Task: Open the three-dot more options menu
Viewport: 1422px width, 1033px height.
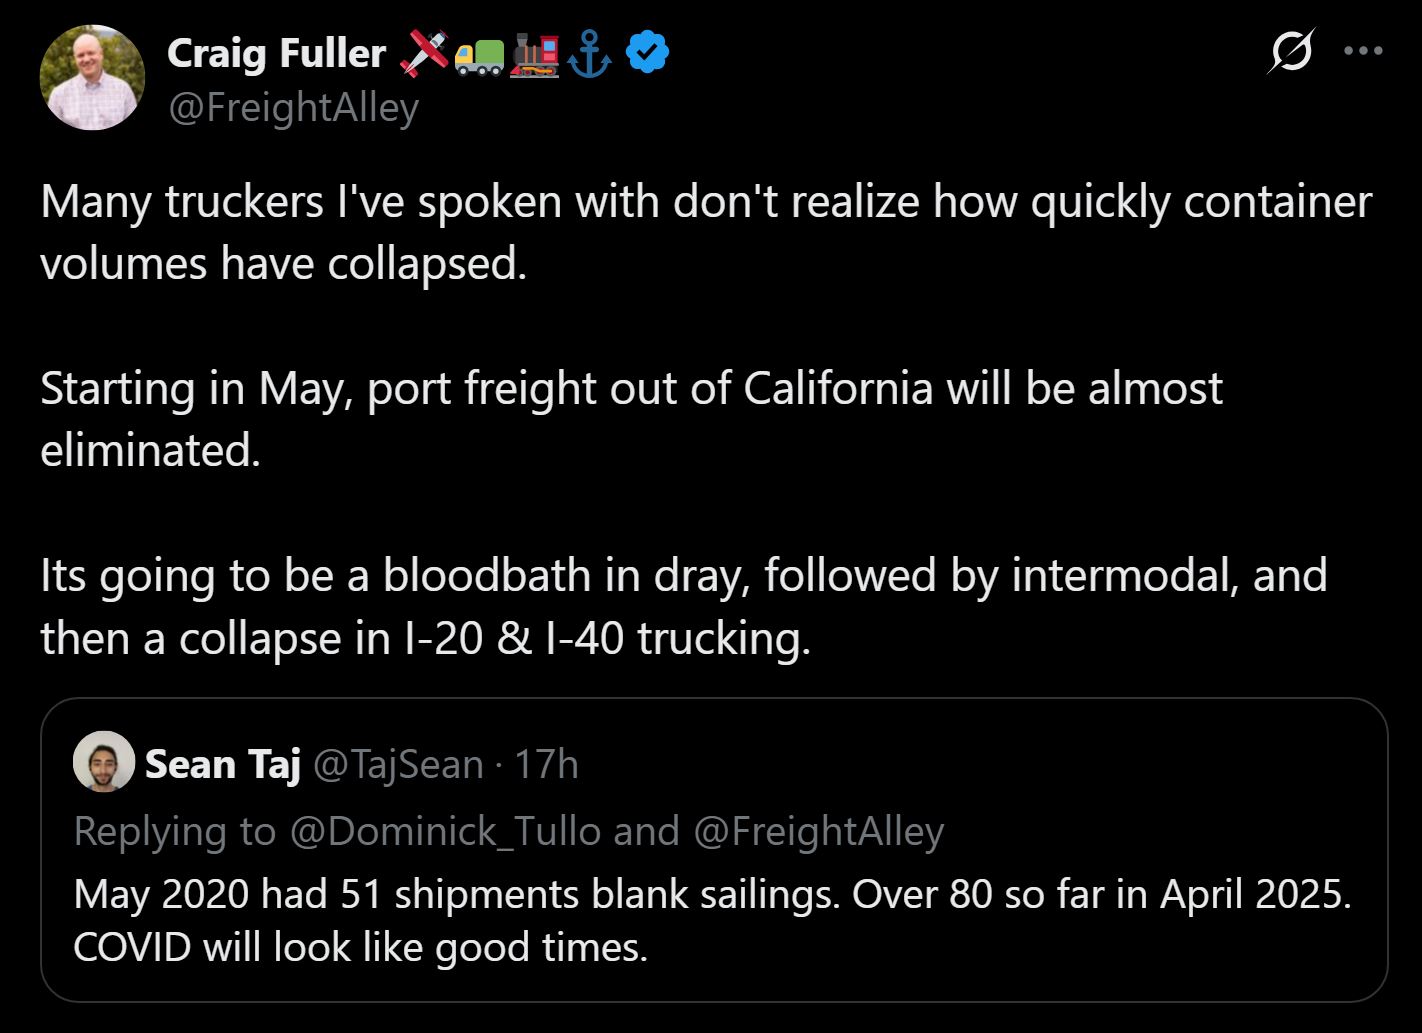Action: click(x=1363, y=51)
